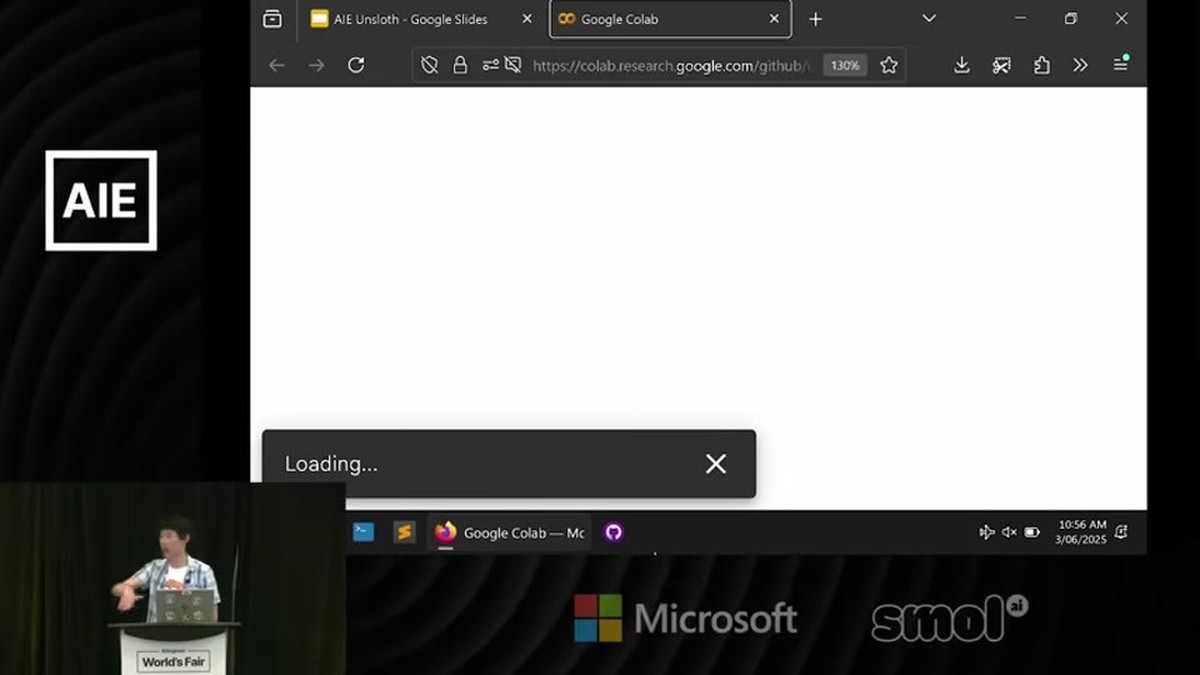The height and width of the screenshot is (675, 1200).
Task: Reset the 130% zoom level badge
Action: [x=845, y=65]
